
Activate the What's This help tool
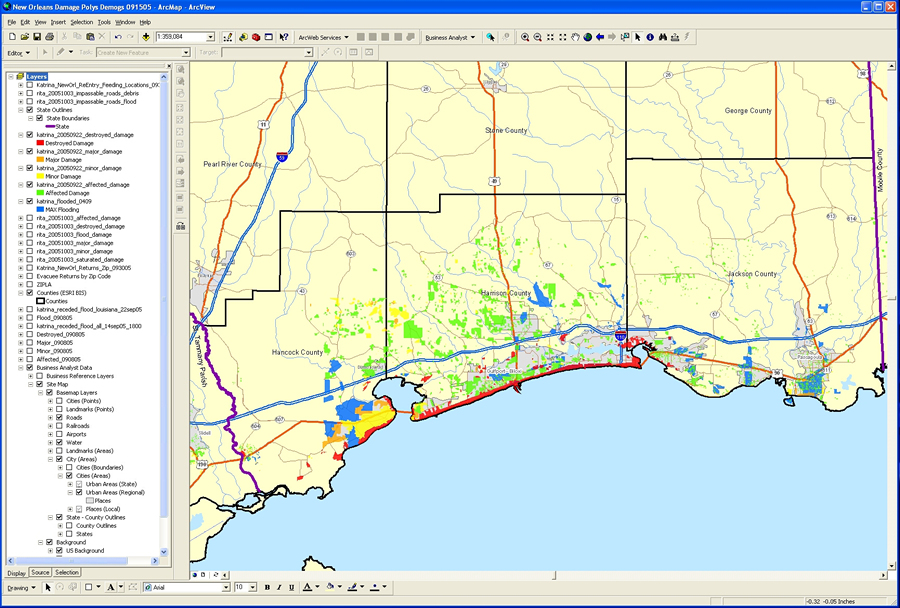coord(284,37)
